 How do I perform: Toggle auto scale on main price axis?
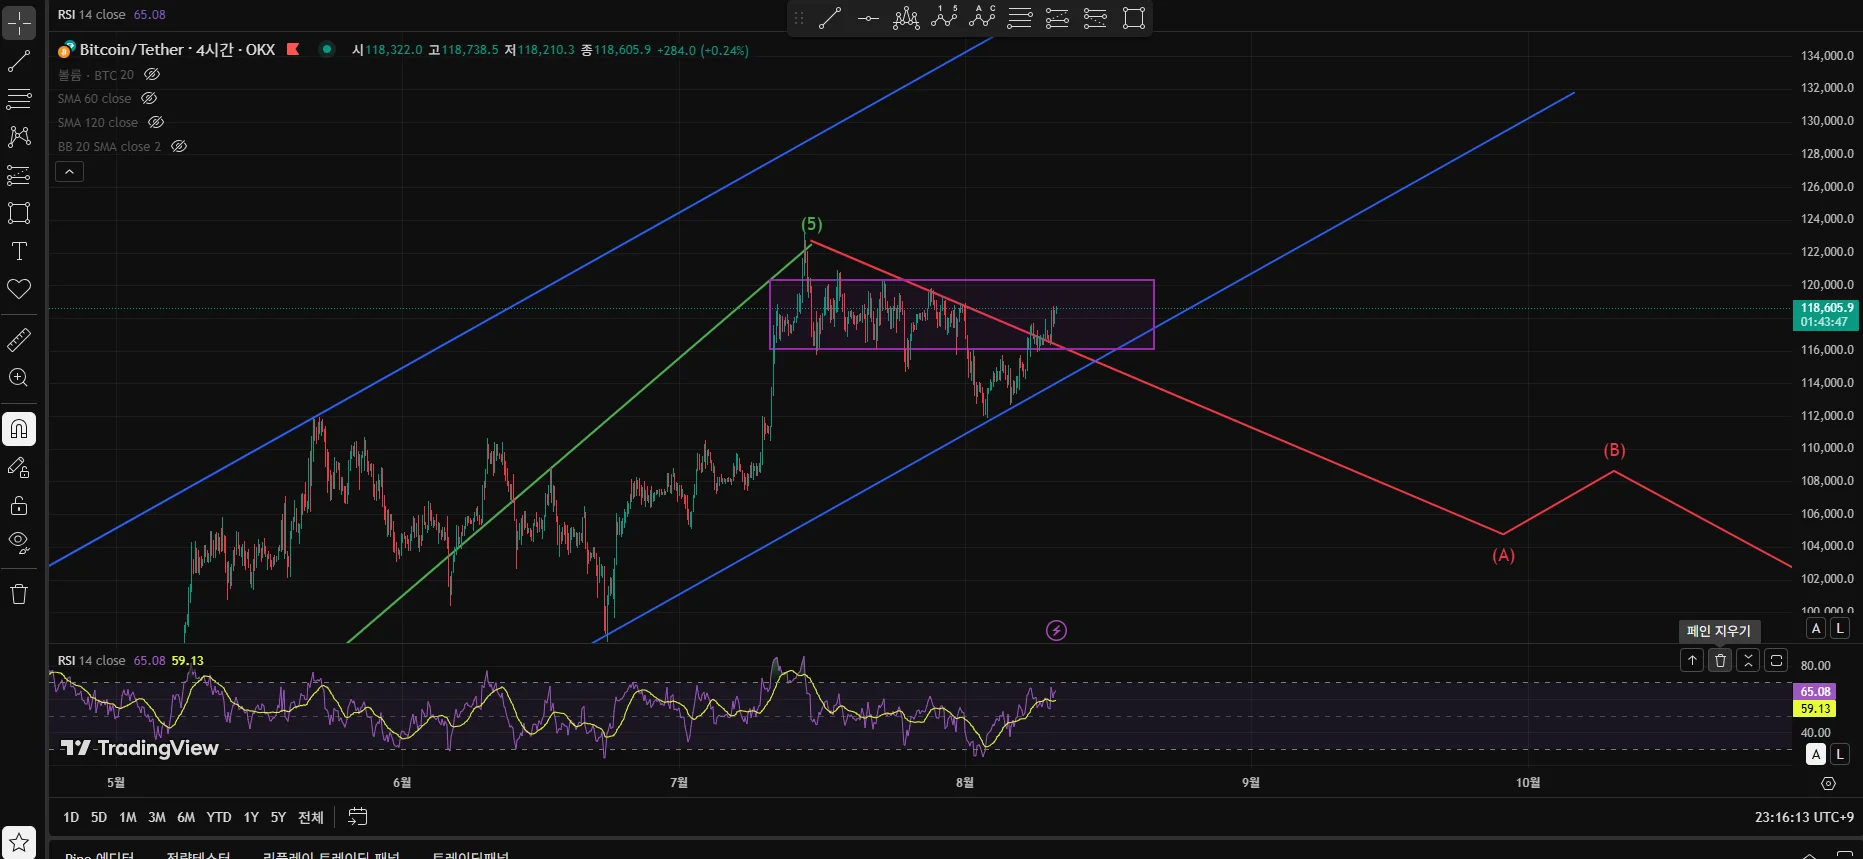1816,628
